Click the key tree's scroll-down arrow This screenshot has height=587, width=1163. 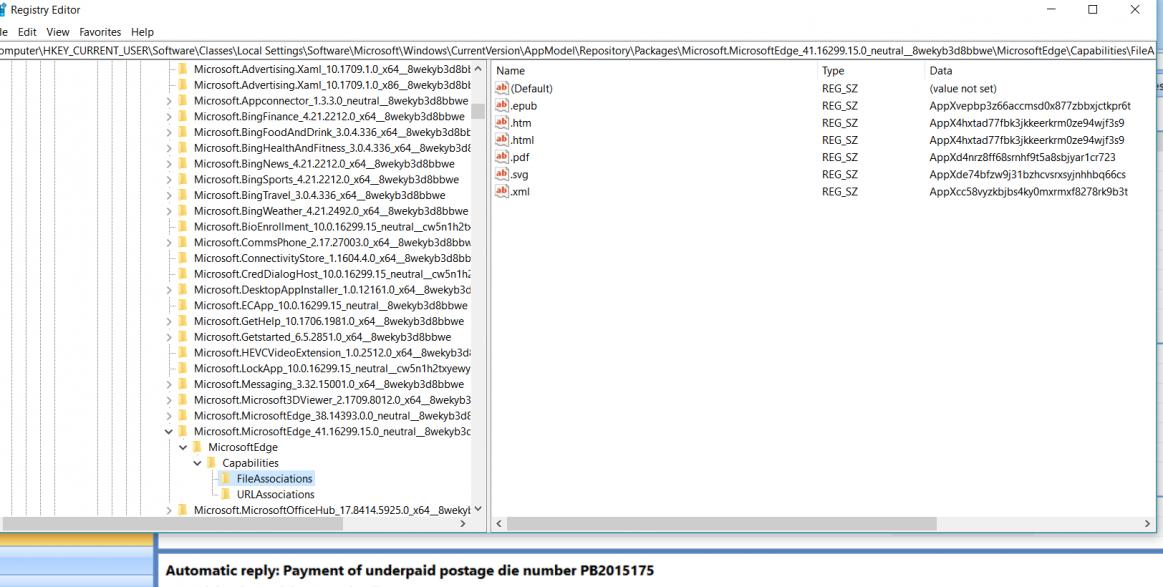[478, 509]
